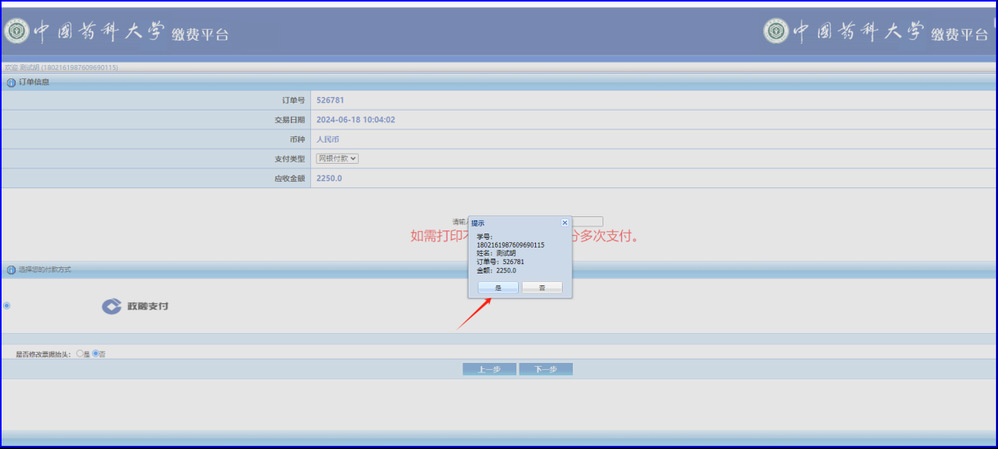This screenshot has height=449, width=998.
Task: Open the 支付类型 dropdown
Action: (x=337, y=158)
